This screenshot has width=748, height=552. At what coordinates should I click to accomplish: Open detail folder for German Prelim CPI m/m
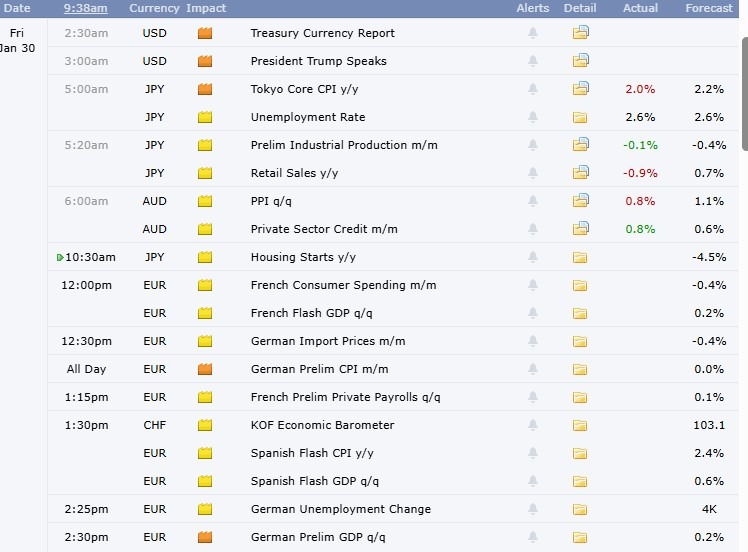pos(581,369)
